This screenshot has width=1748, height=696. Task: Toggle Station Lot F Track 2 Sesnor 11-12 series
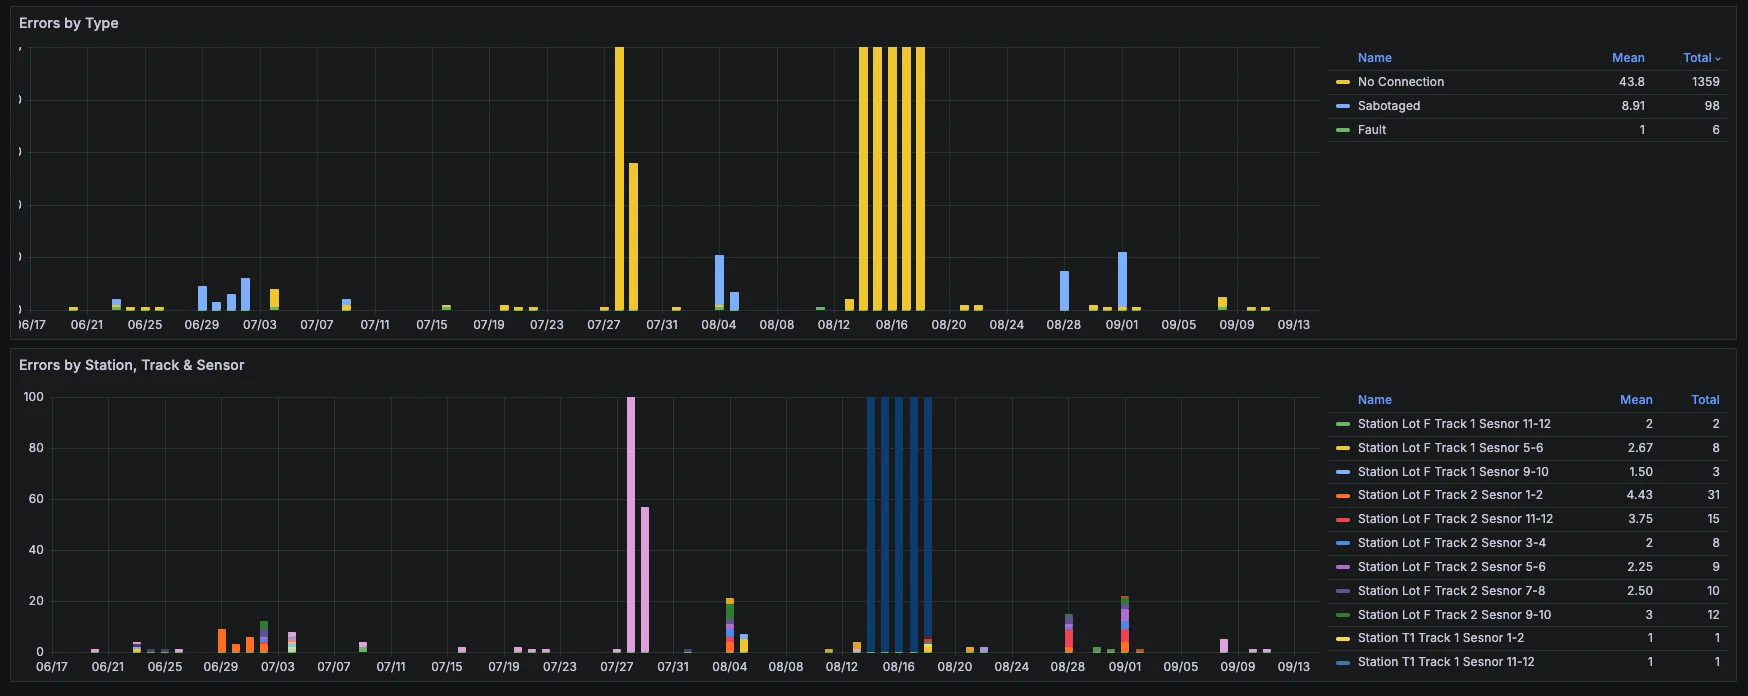(1455, 519)
